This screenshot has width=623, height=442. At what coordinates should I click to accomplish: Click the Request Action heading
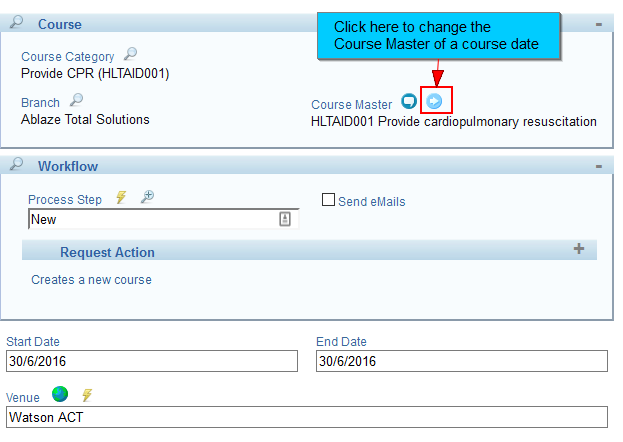pos(107,252)
